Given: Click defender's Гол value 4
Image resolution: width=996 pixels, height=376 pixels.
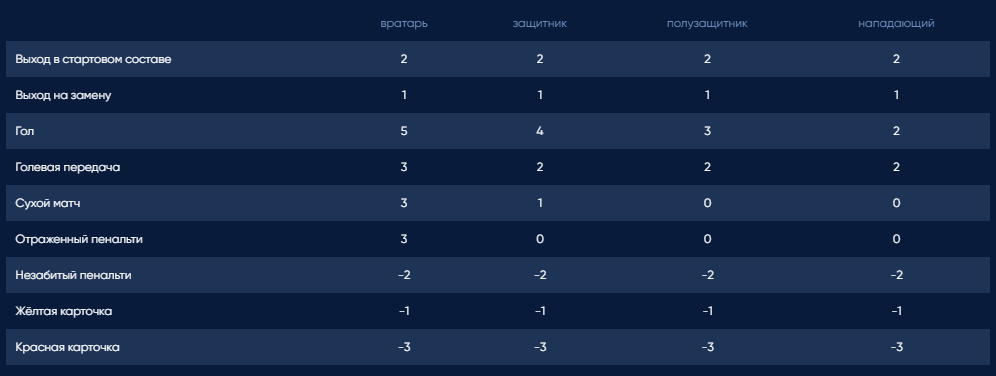Looking at the screenshot, I should click(x=540, y=131).
